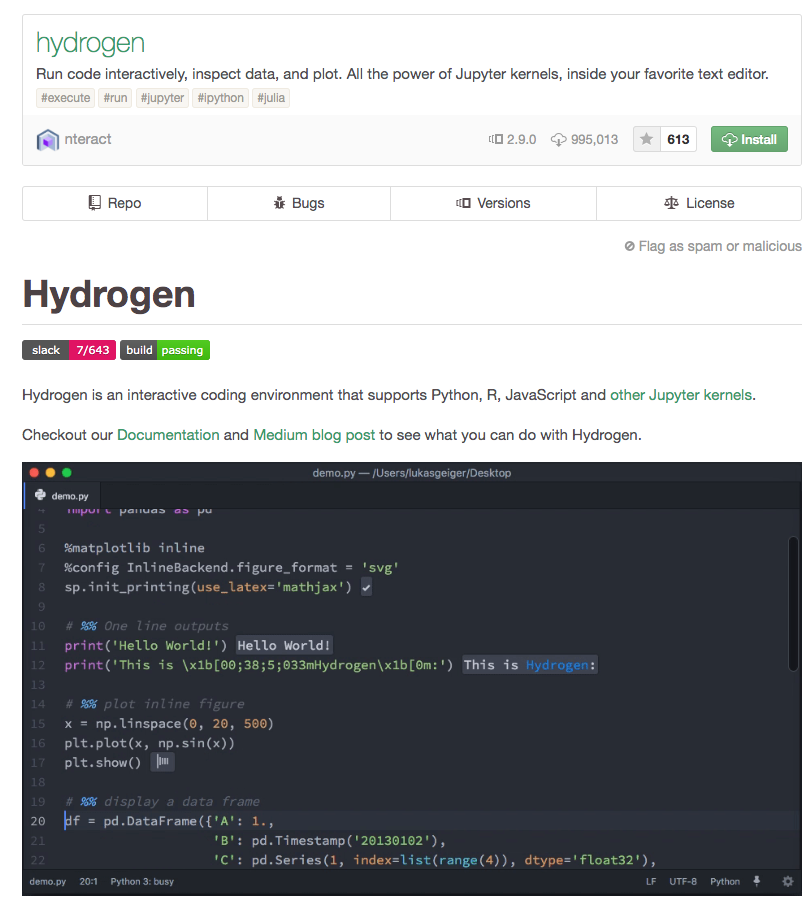Open the slack 7/643 badge
The image size is (810, 912).
point(69,350)
